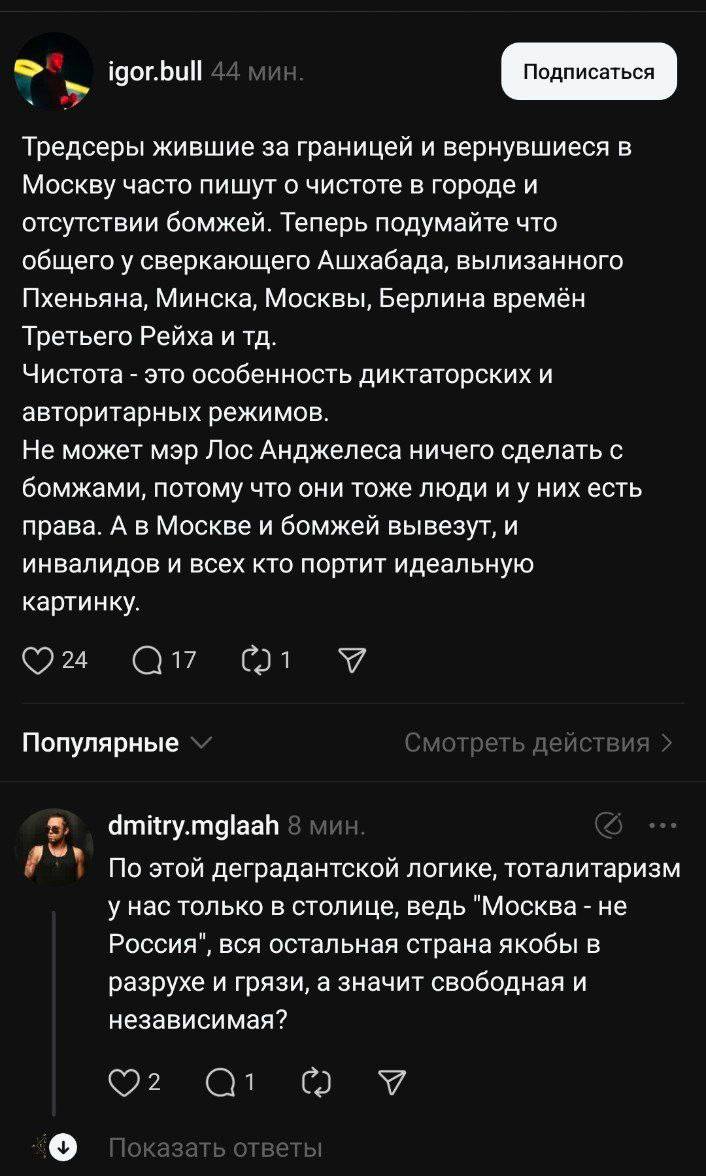Open comments on the igor.bull post

(x=147, y=659)
